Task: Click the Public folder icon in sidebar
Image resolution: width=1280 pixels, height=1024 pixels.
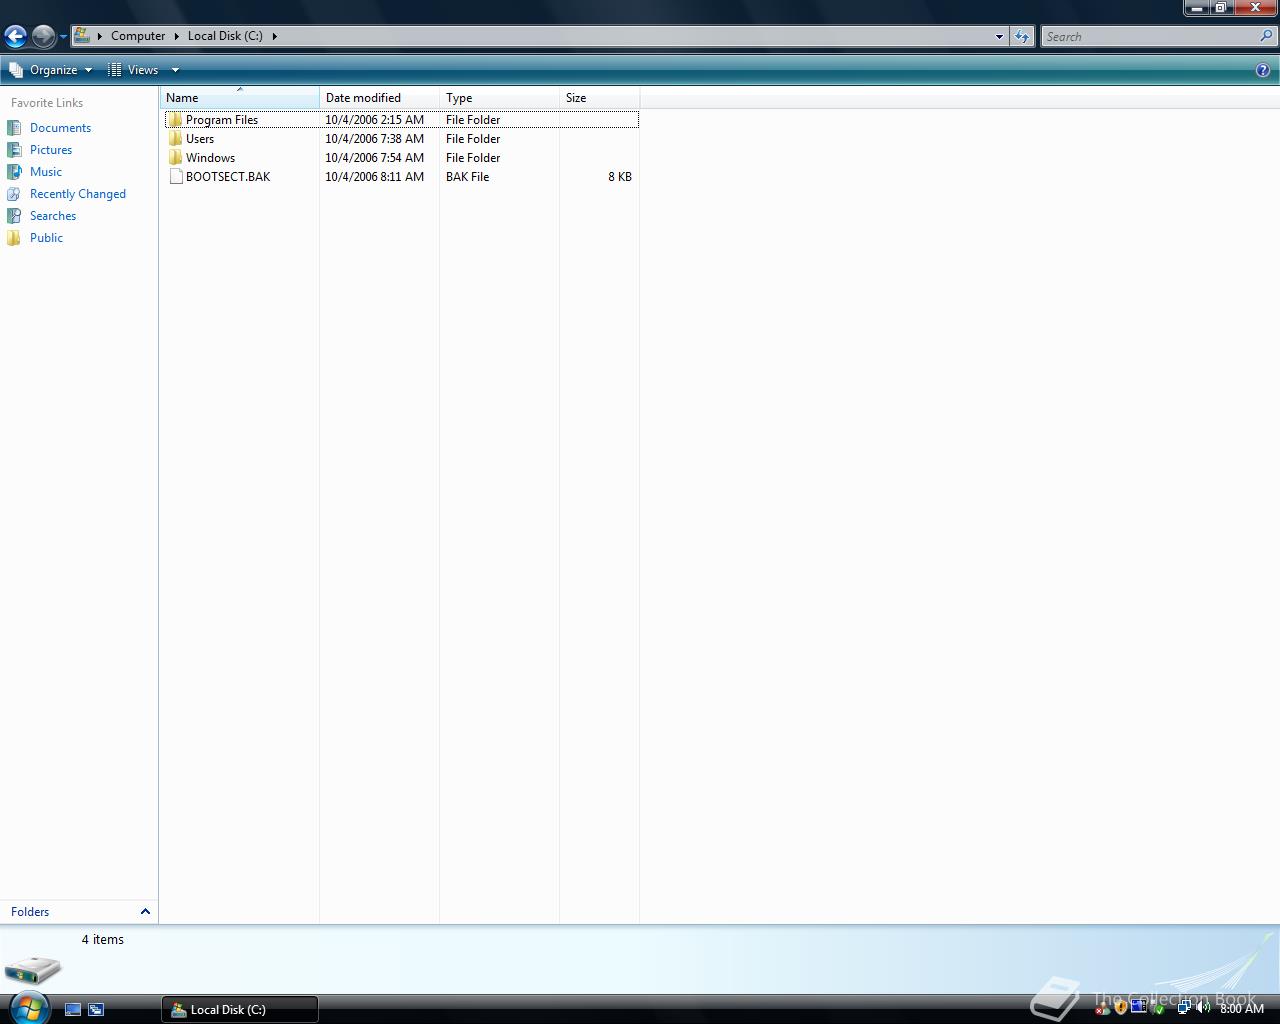Action: 14,238
